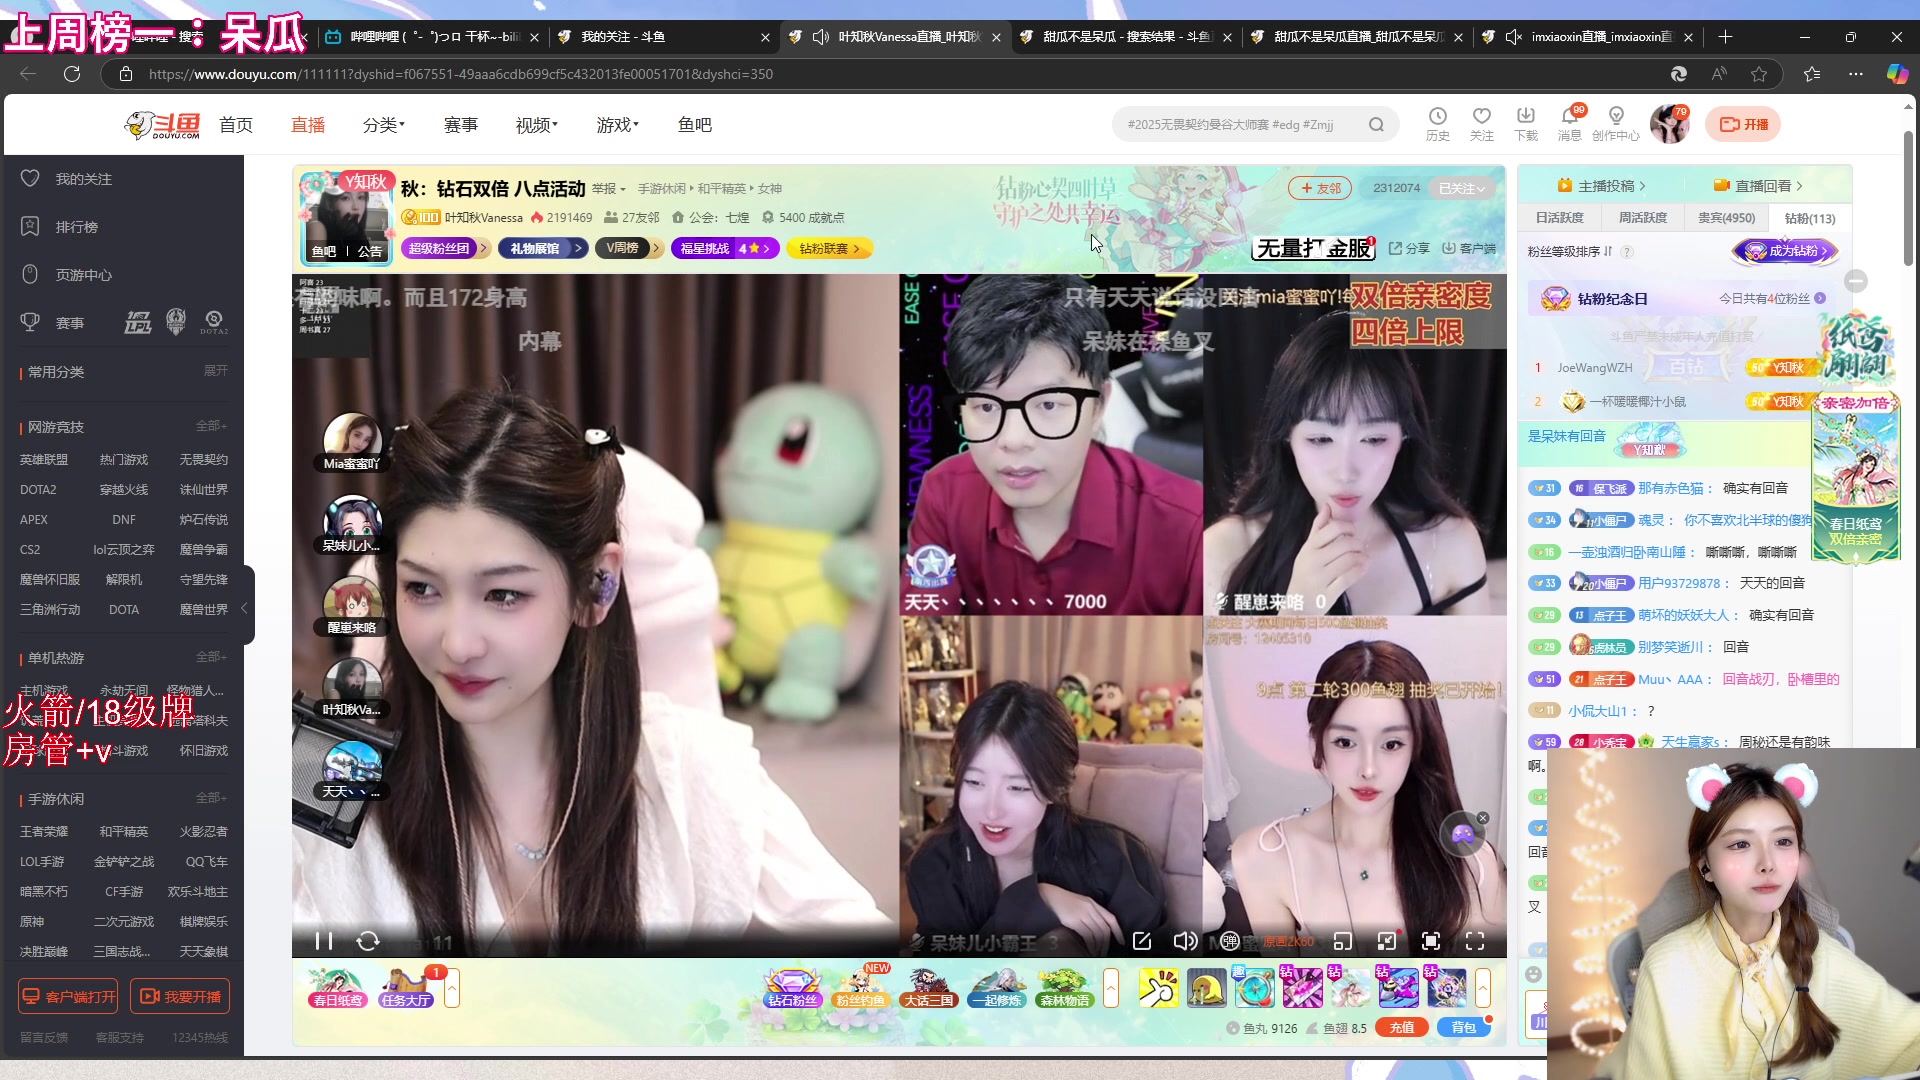This screenshot has width=1920, height=1080.
Task: Click 成为钻粉 button
Action: [1786, 251]
